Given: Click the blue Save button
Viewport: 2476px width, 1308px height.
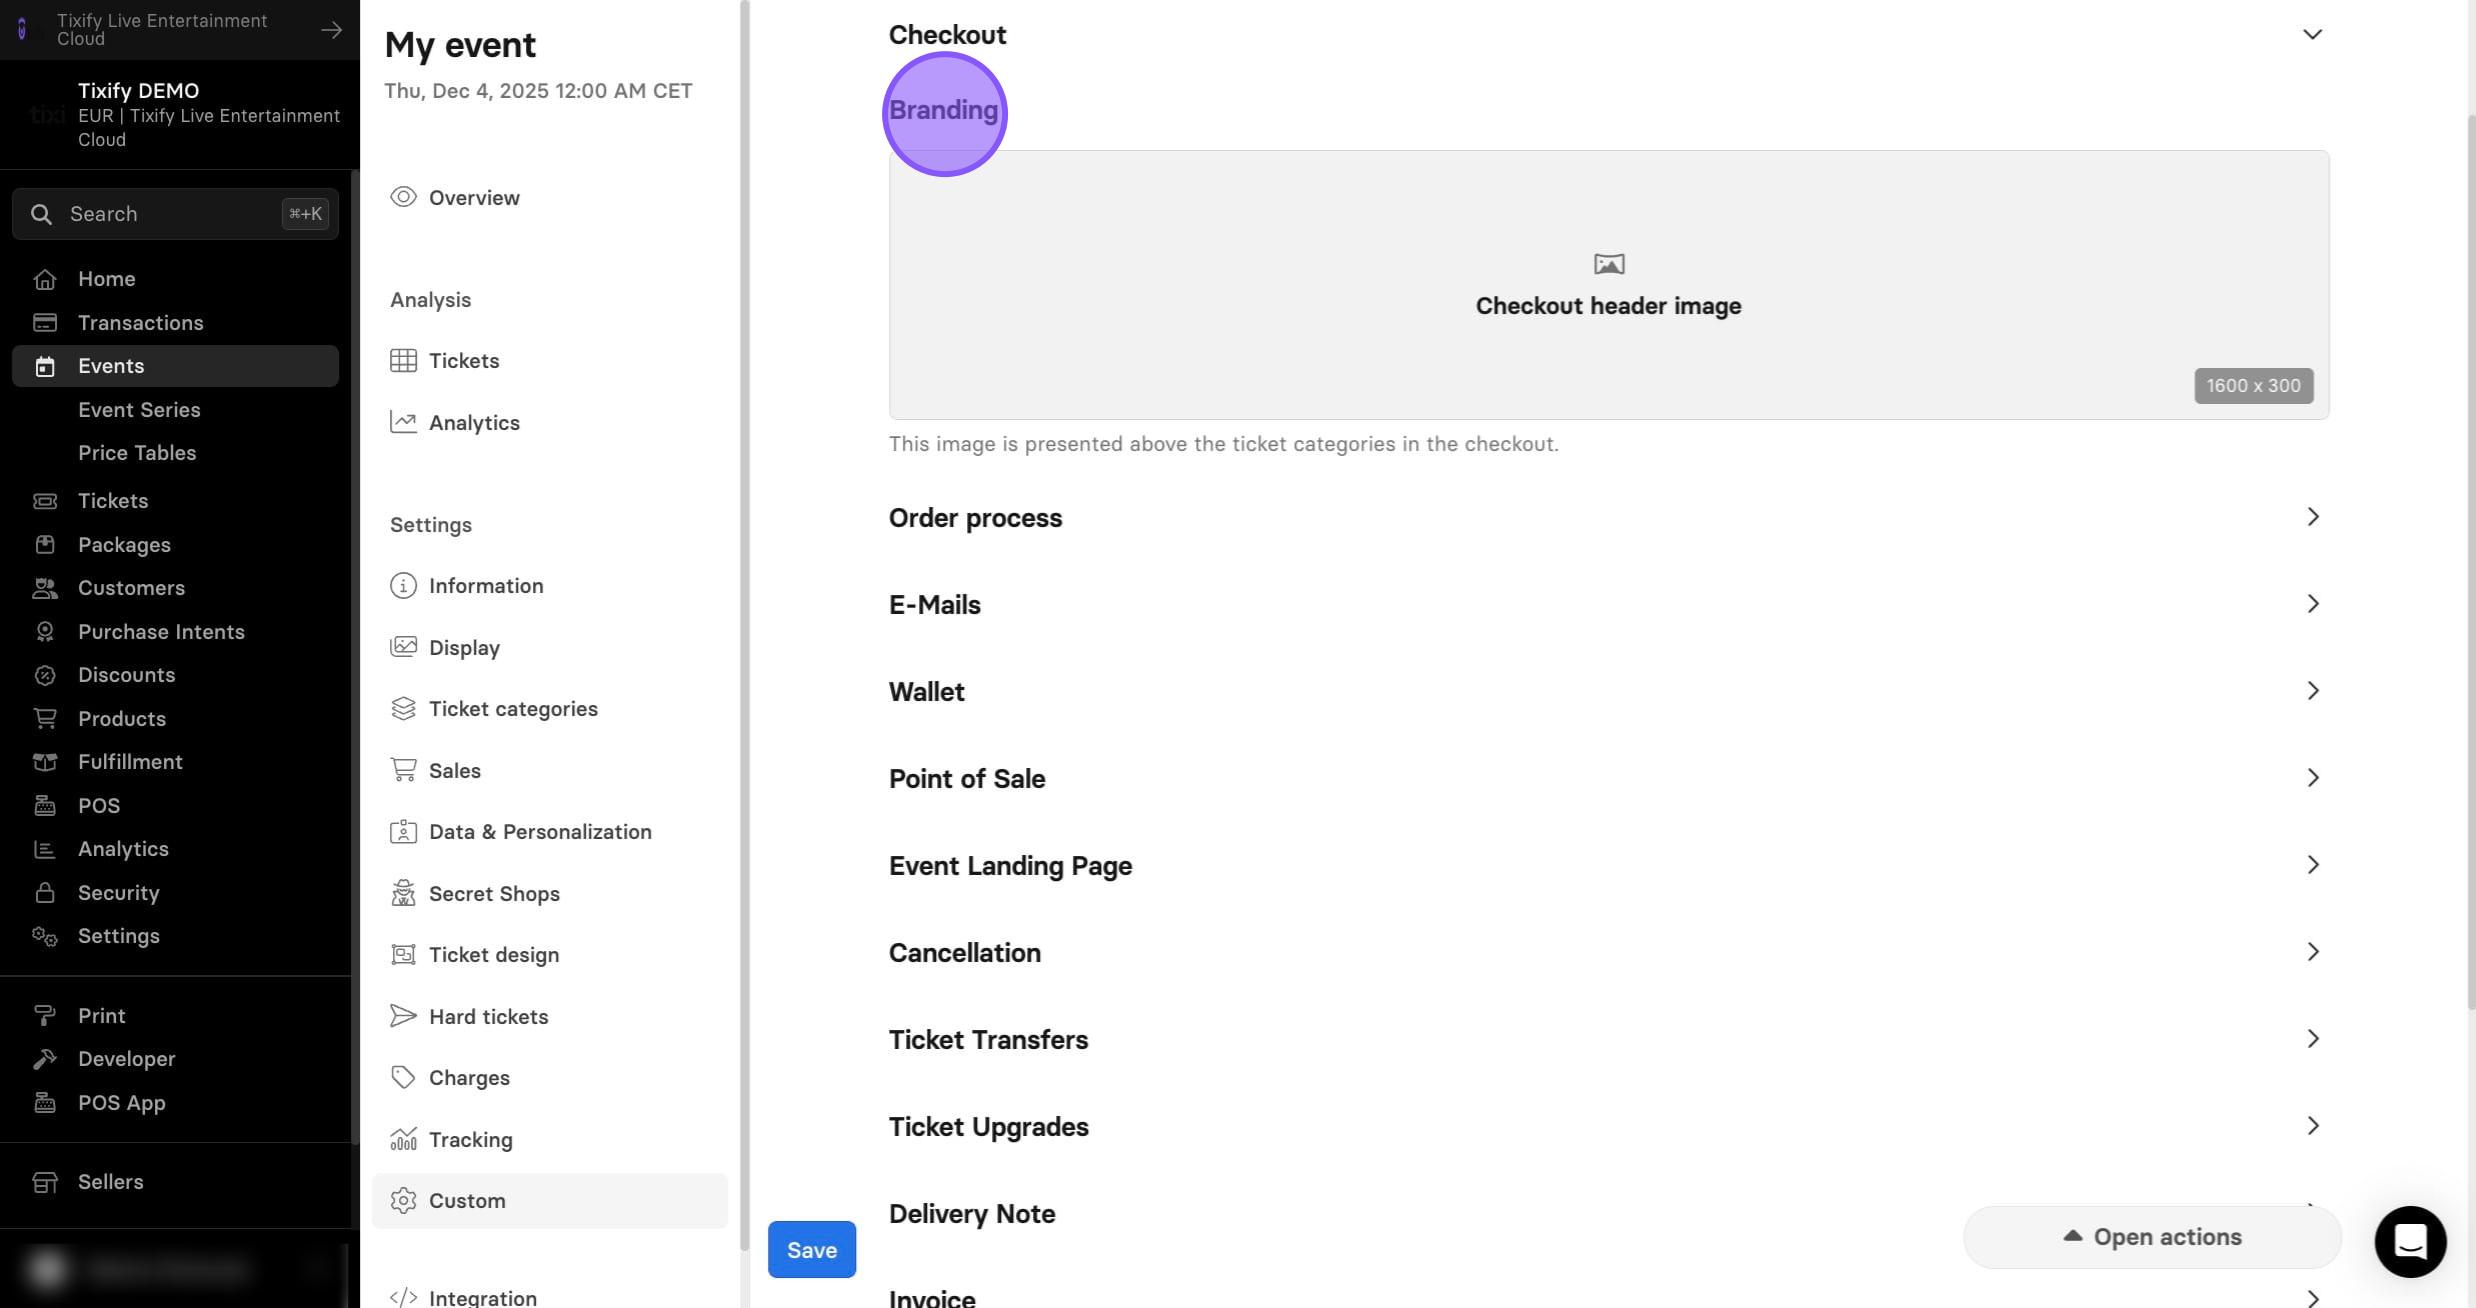Looking at the screenshot, I should point(812,1249).
